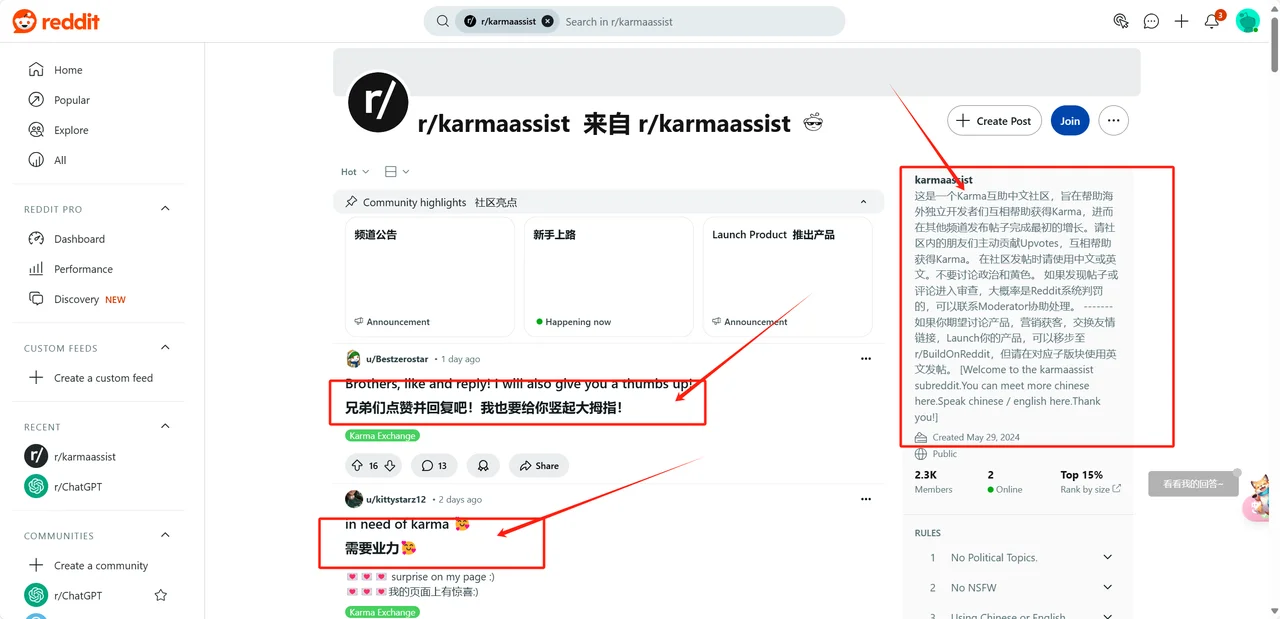The height and width of the screenshot is (619, 1280).
Task: Expand the No Political Topics rule
Action: pyautogui.click(x=1108, y=557)
